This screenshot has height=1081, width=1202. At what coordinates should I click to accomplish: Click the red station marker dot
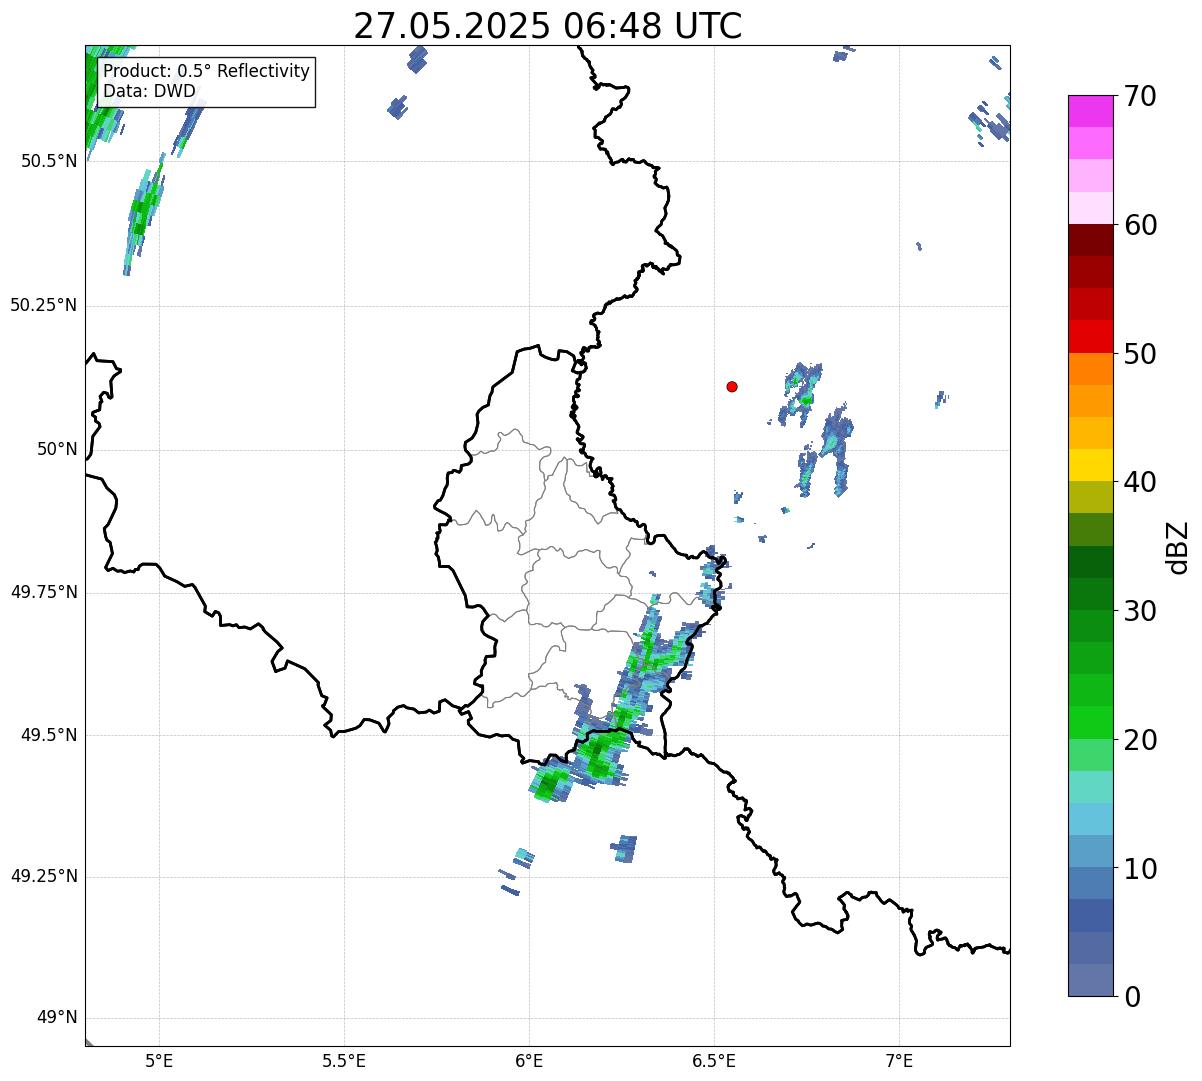(732, 386)
